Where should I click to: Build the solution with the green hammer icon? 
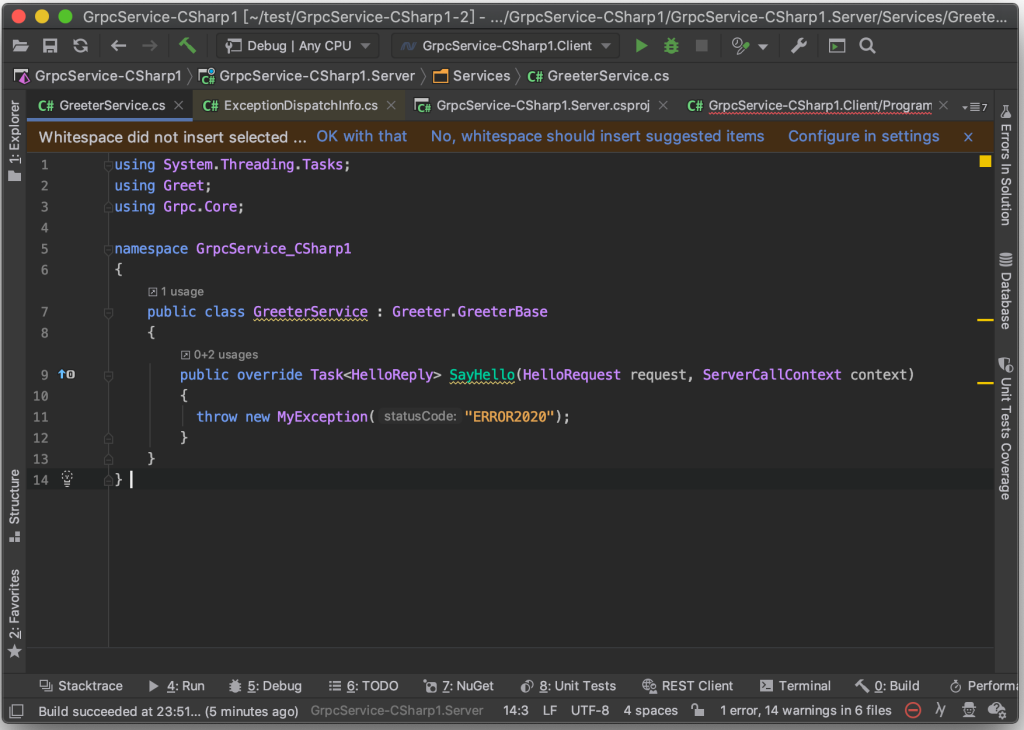click(x=187, y=46)
